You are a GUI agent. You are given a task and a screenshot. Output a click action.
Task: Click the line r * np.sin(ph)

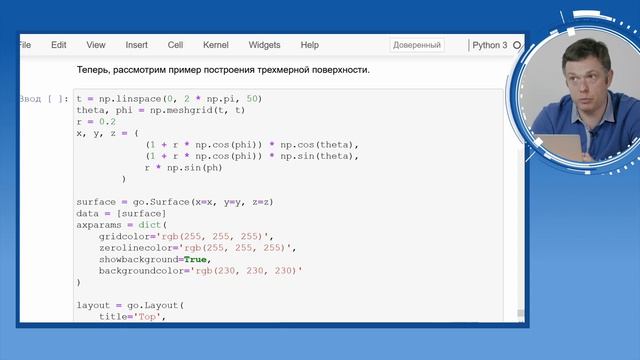coord(184,167)
